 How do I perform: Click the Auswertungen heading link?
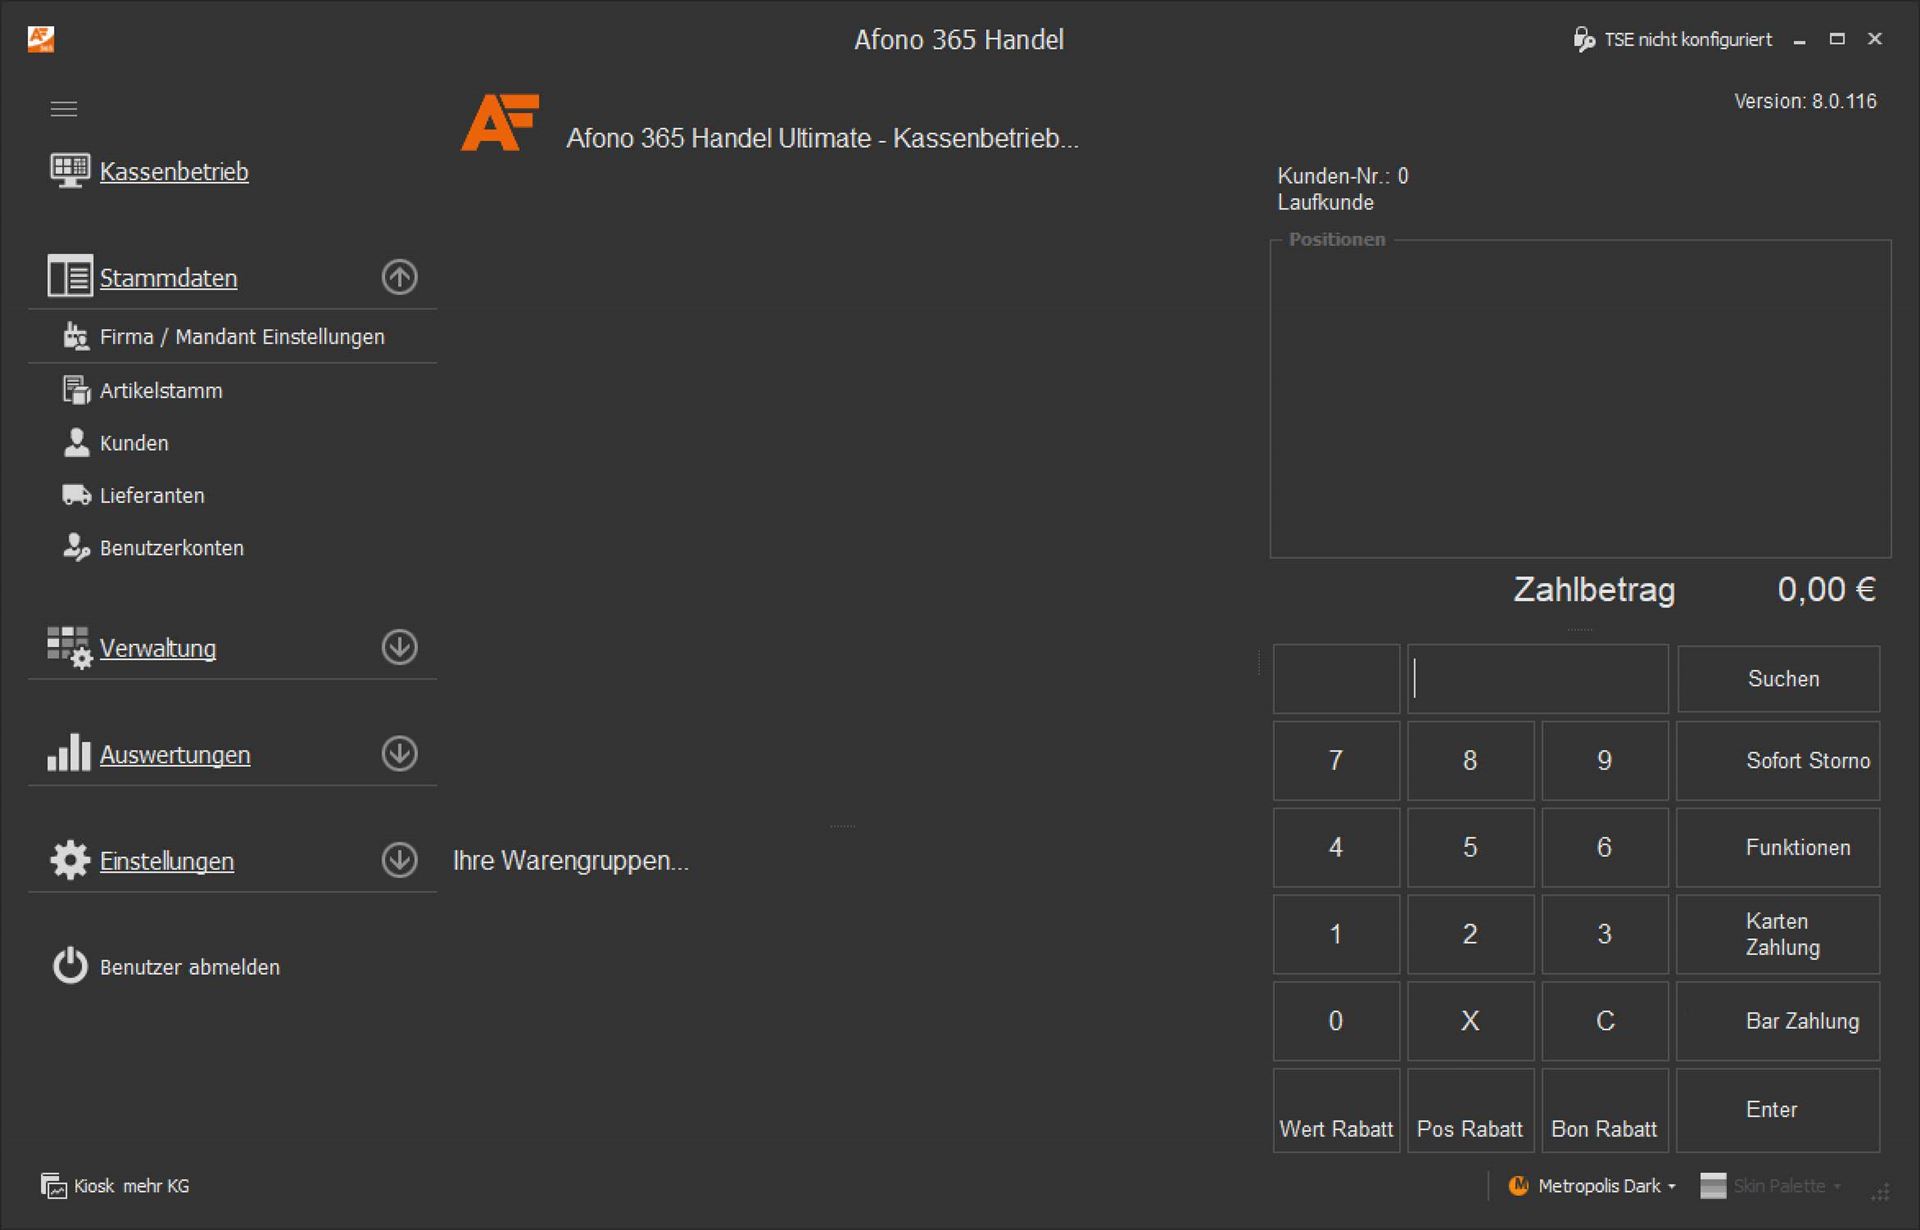pyautogui.click(x=175, y=754)
